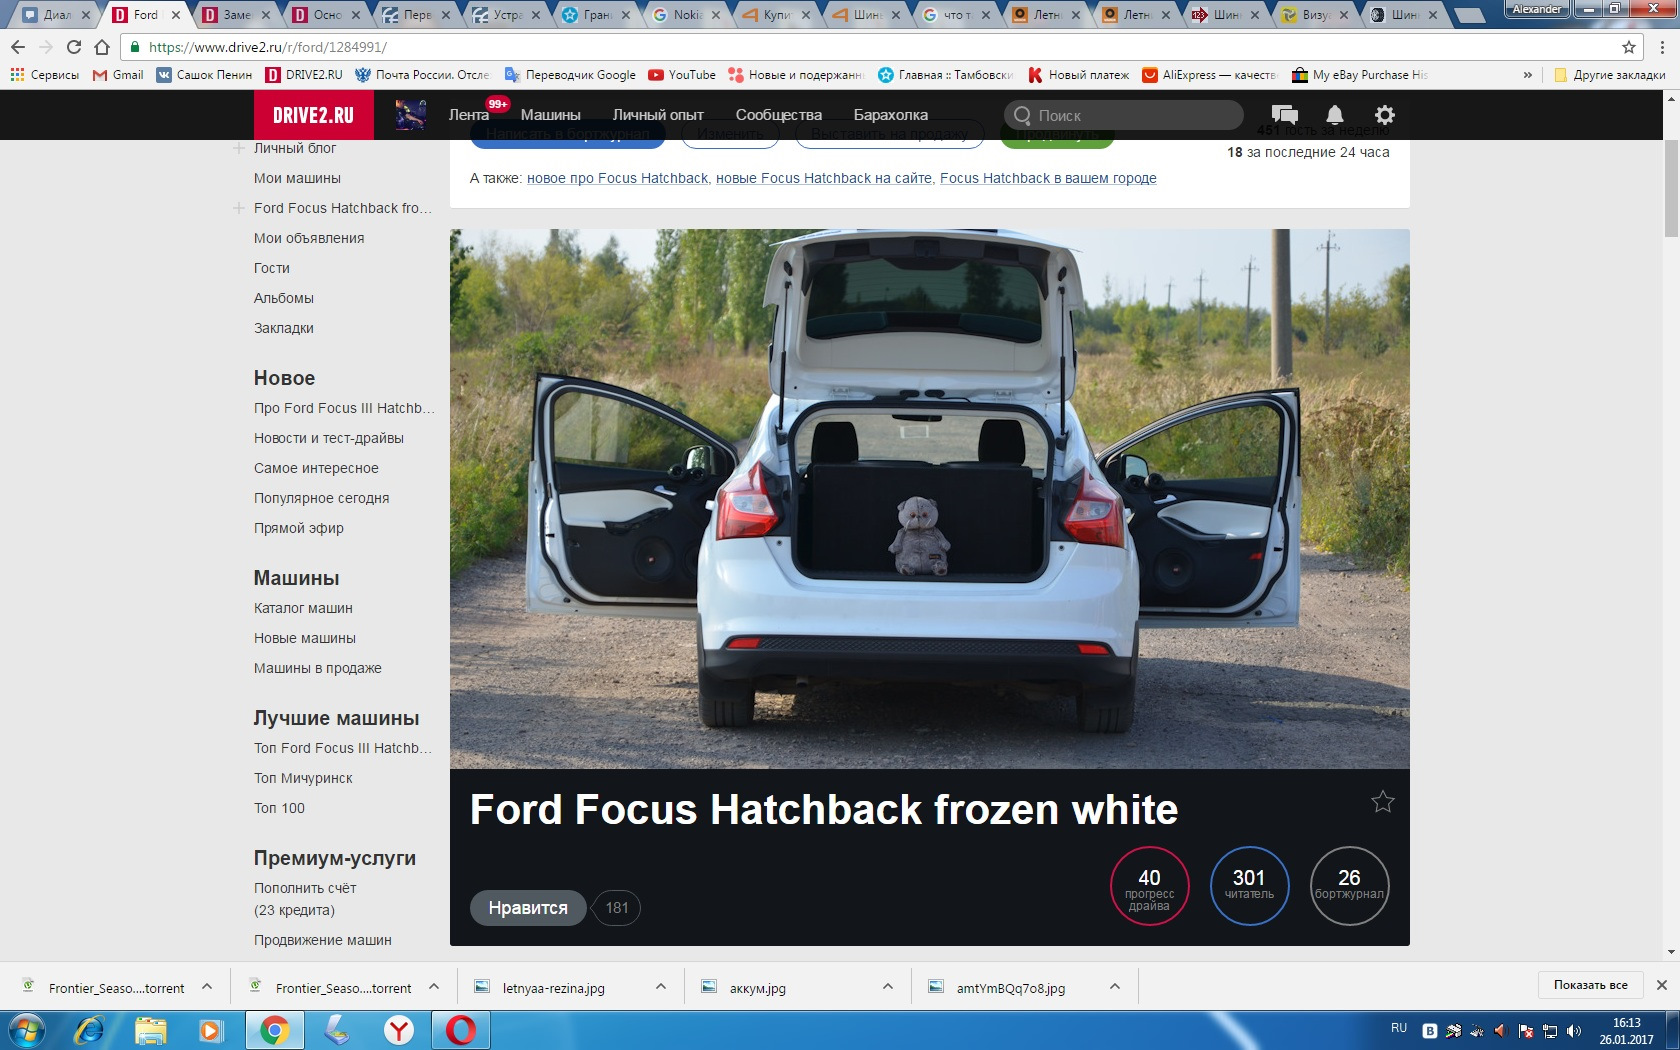The image size is (1680, 1050).
Task: Like the car with the Нравится button
Action: 528,908
